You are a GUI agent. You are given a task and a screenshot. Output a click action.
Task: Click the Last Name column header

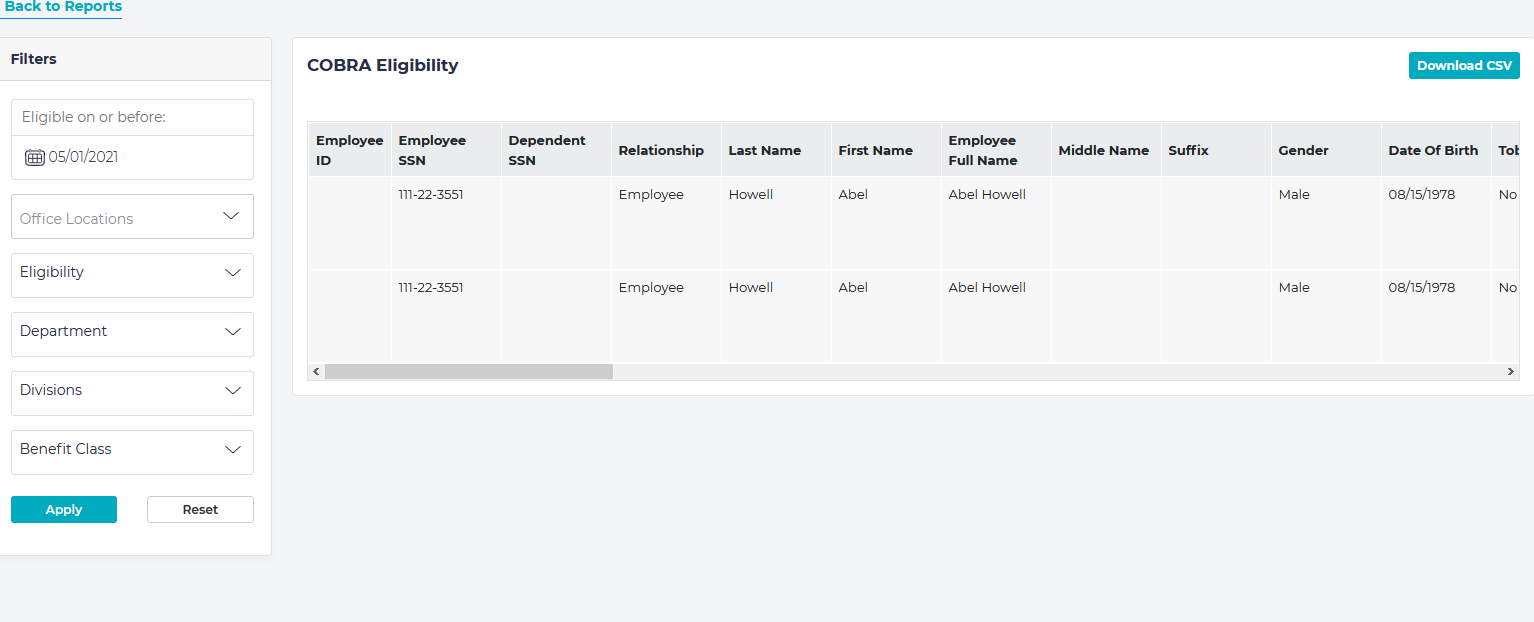point(764,150)
